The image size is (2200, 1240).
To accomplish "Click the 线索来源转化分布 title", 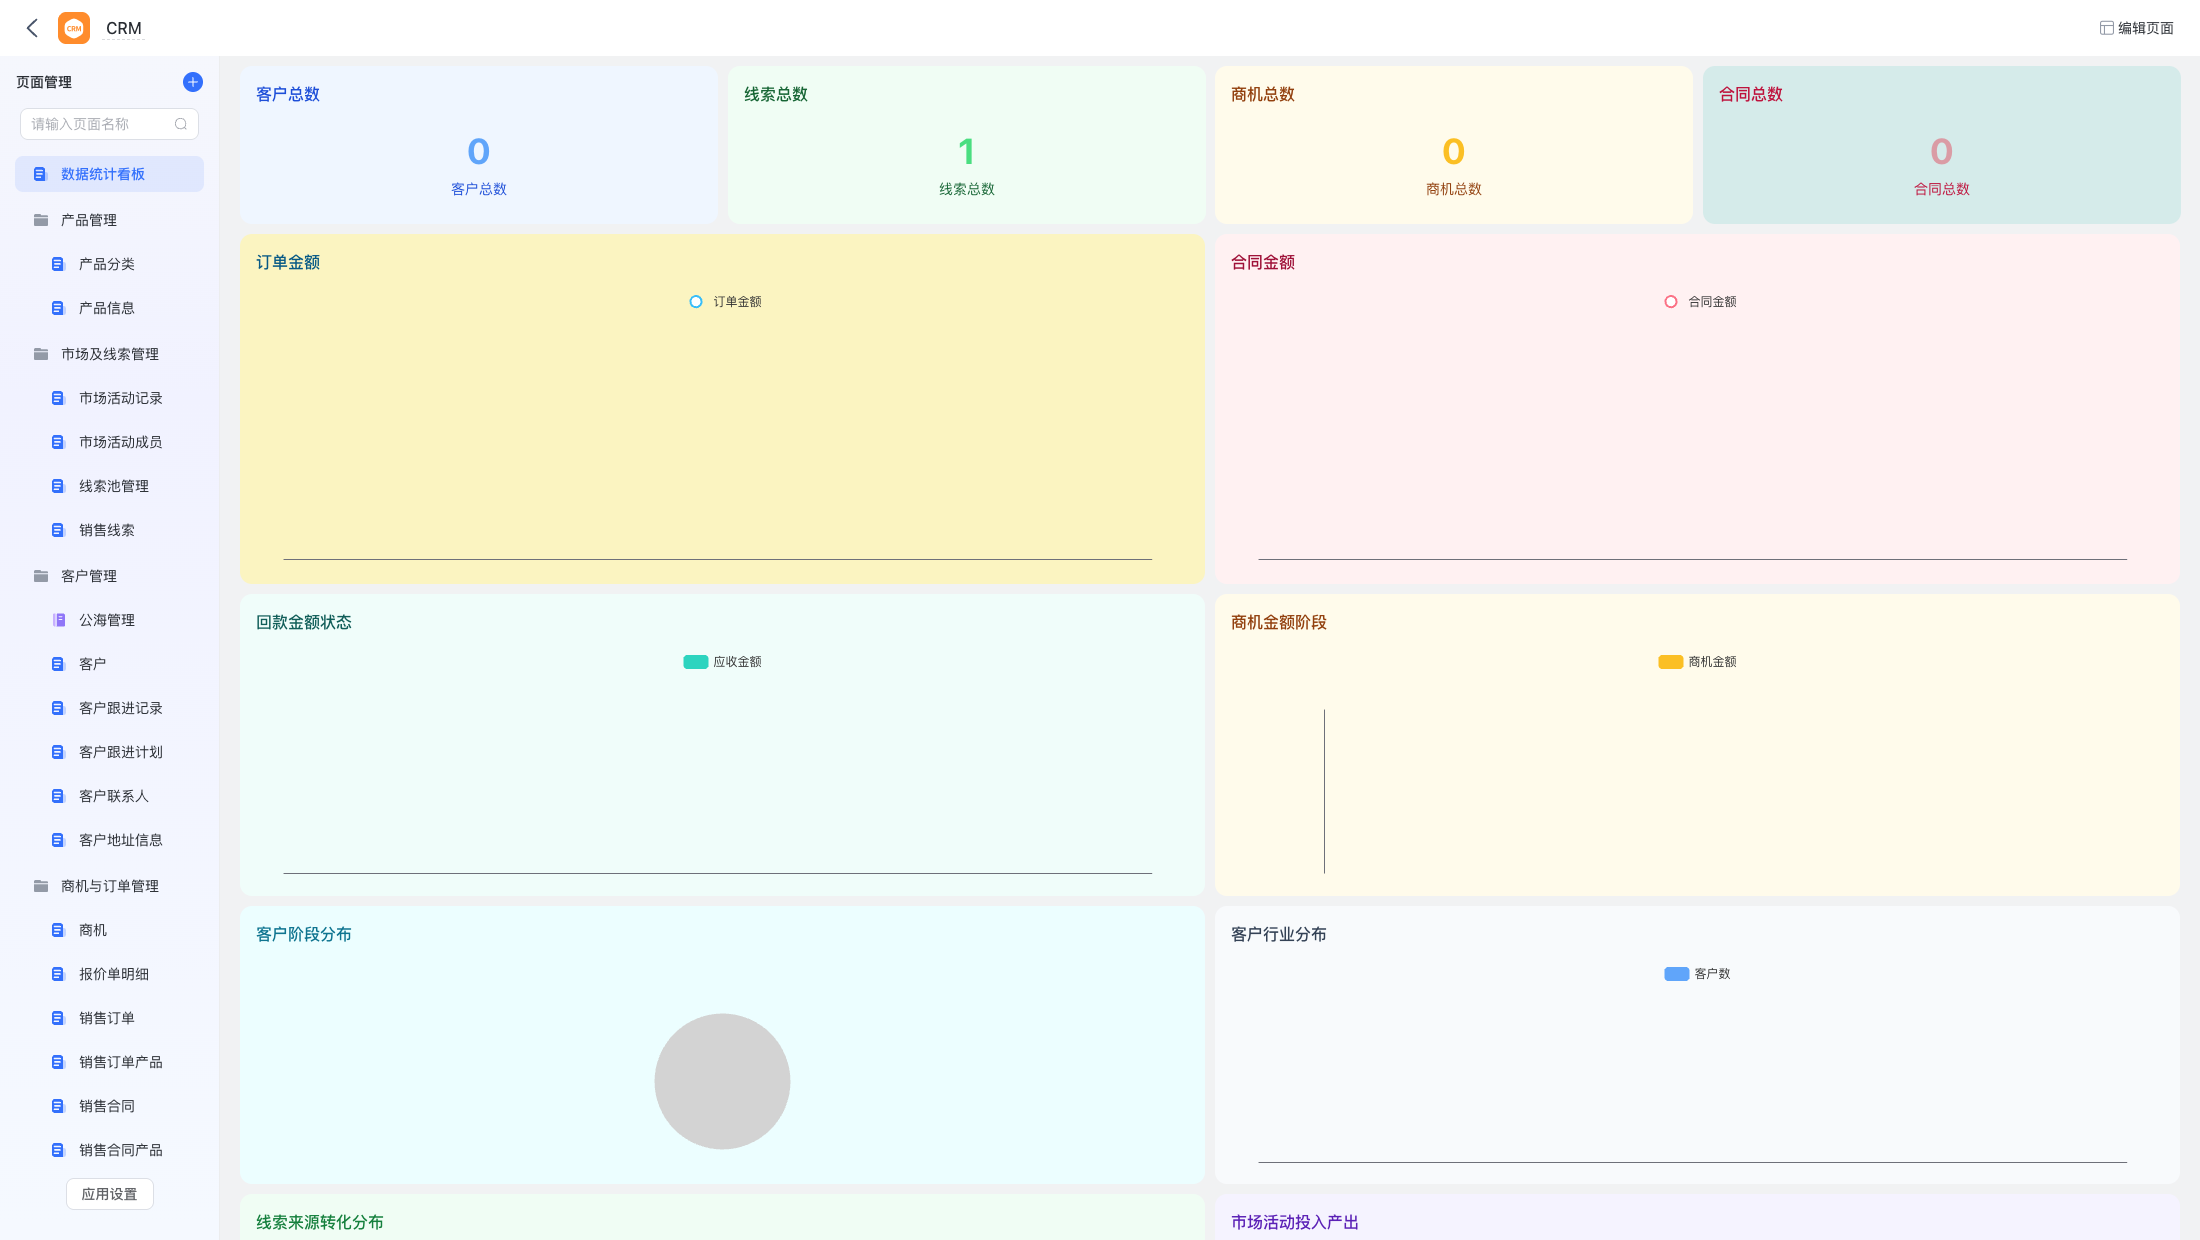I will pos(320,1222).
